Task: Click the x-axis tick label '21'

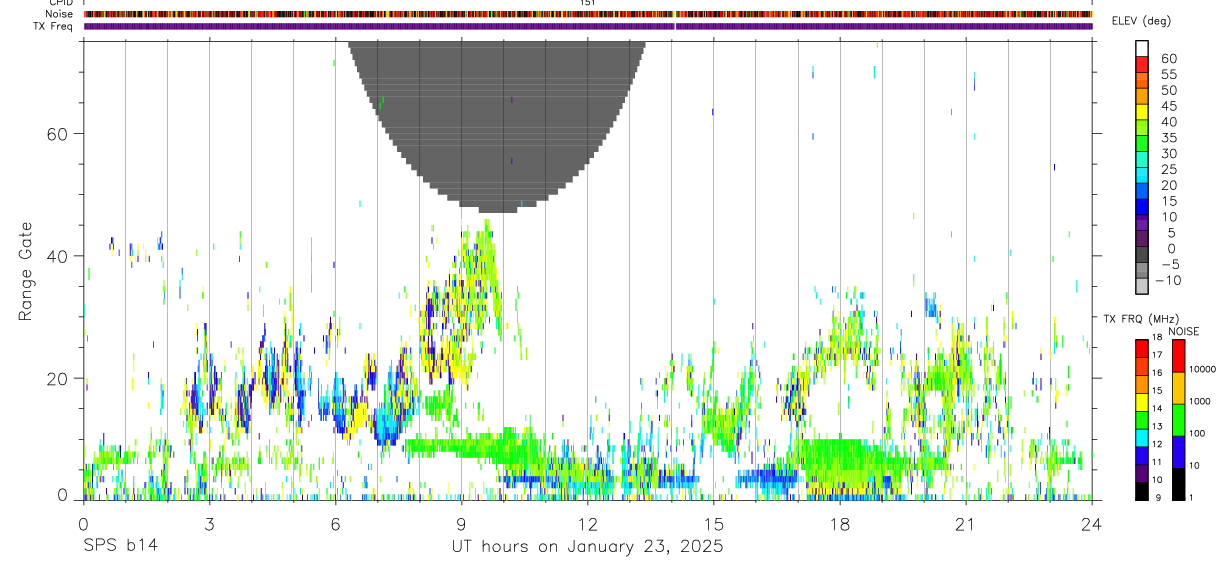Action: 966,523
